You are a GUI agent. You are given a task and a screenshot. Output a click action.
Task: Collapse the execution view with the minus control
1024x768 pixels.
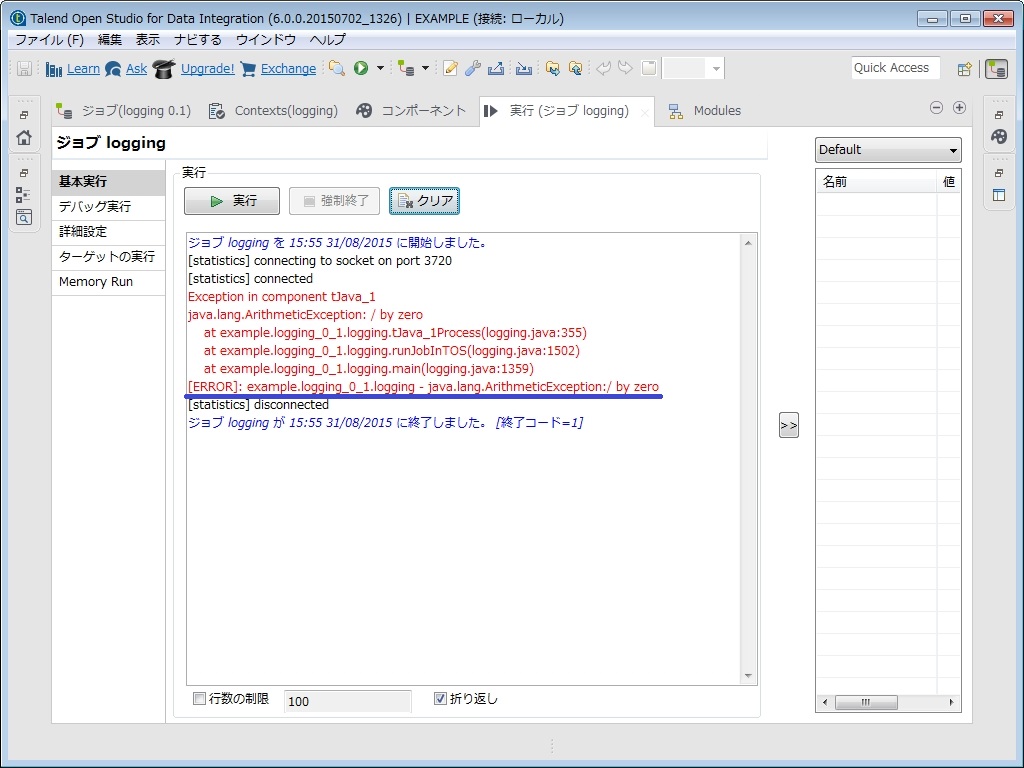coord(937,106)
